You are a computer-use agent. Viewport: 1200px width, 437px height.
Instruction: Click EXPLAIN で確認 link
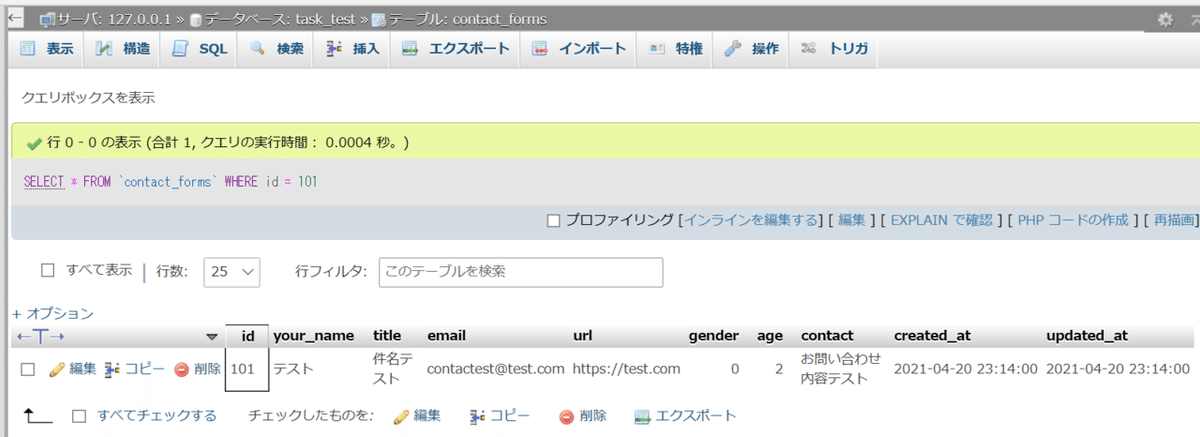(941, 220)
